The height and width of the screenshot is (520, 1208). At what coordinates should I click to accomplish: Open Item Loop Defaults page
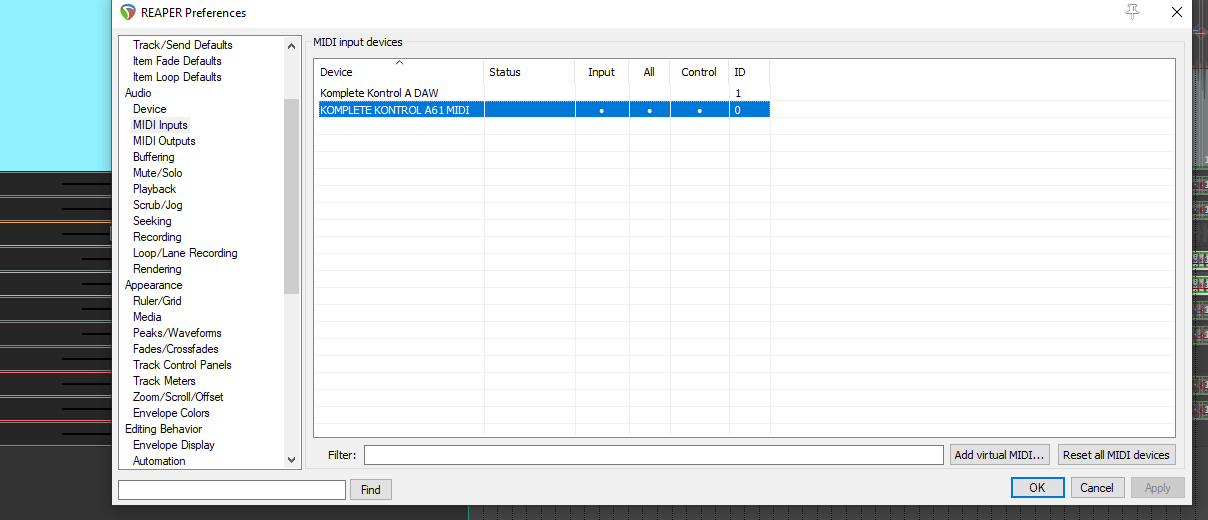click(177, 77)
